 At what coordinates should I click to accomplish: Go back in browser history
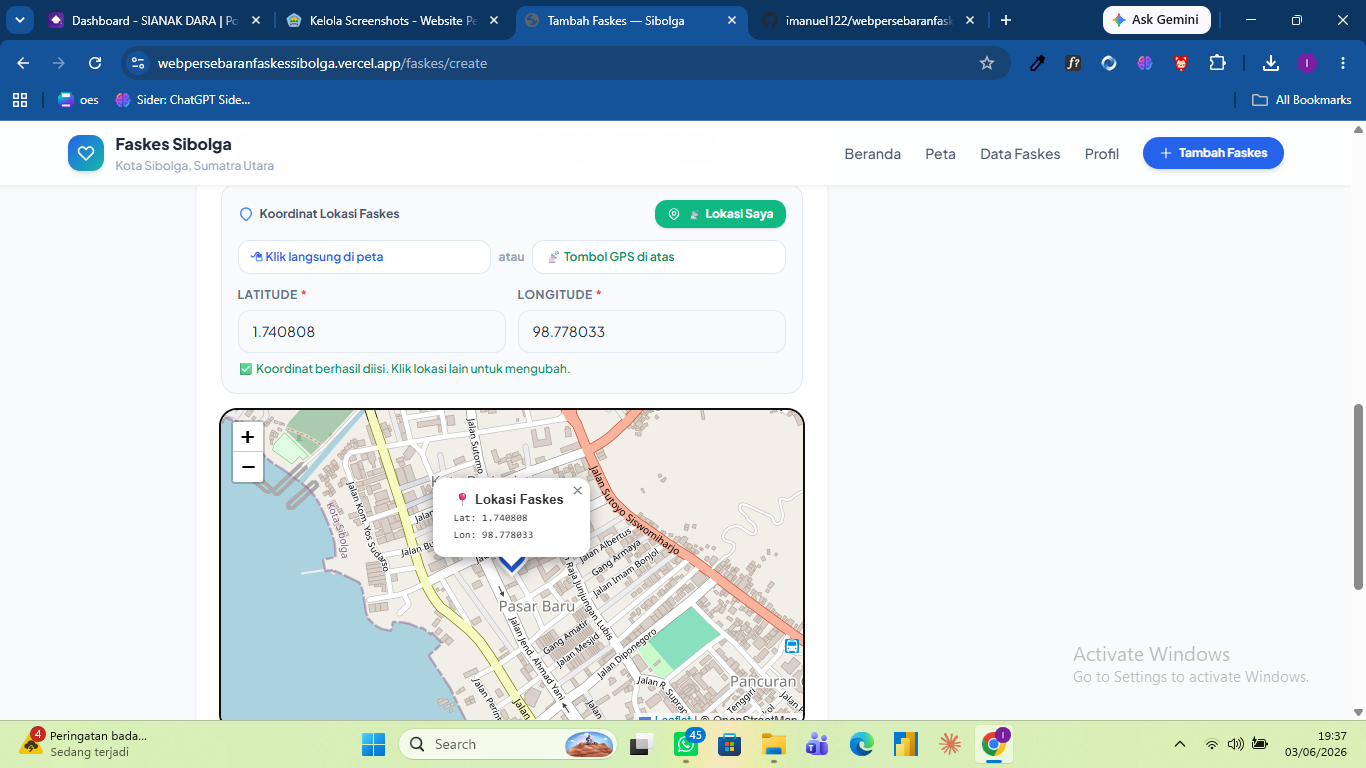(23, 63)
